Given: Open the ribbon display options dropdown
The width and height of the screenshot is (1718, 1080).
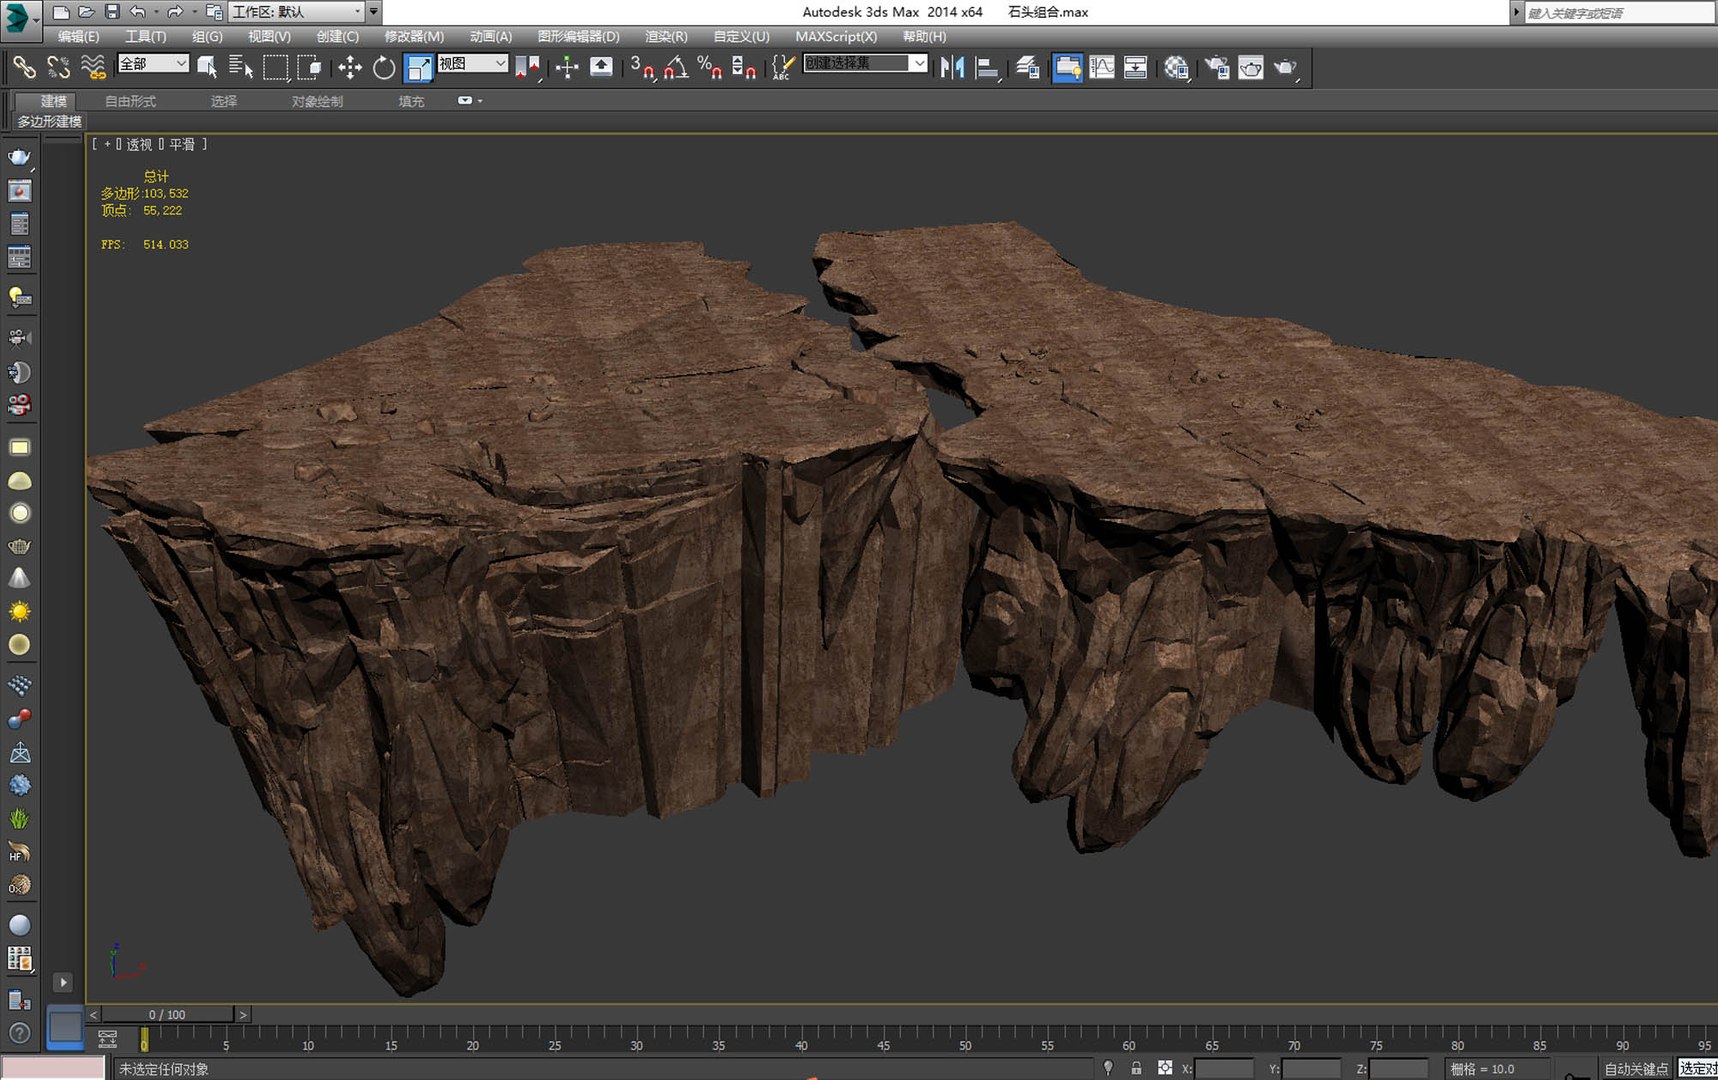Looking at the screenshot, I should (x=469, y=101).
